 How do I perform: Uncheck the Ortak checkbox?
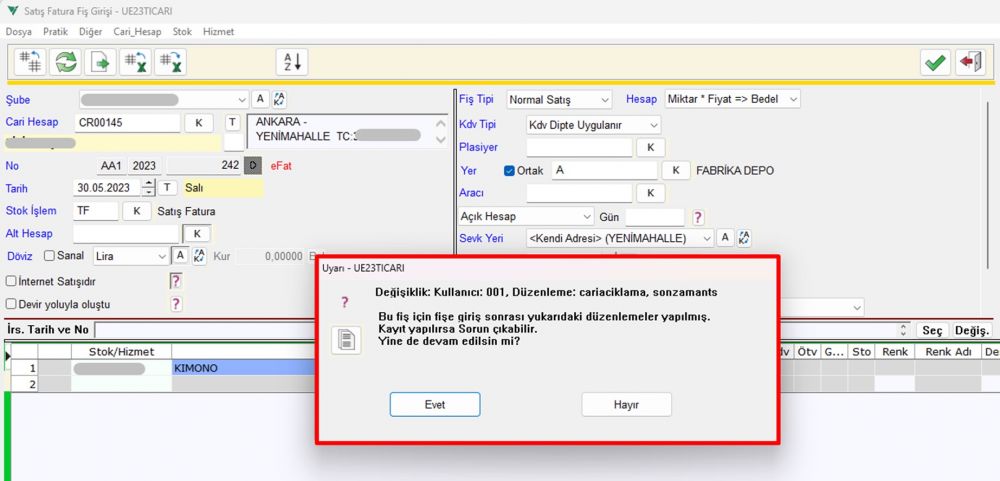509,171
